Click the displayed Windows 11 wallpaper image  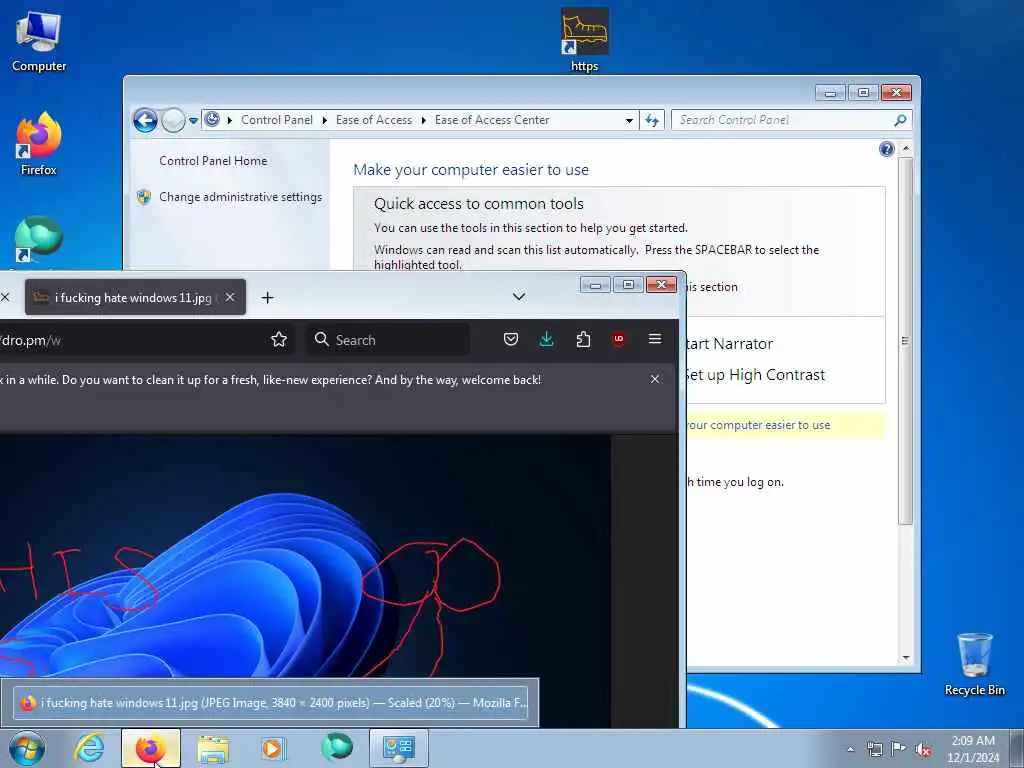click(305, 555)
